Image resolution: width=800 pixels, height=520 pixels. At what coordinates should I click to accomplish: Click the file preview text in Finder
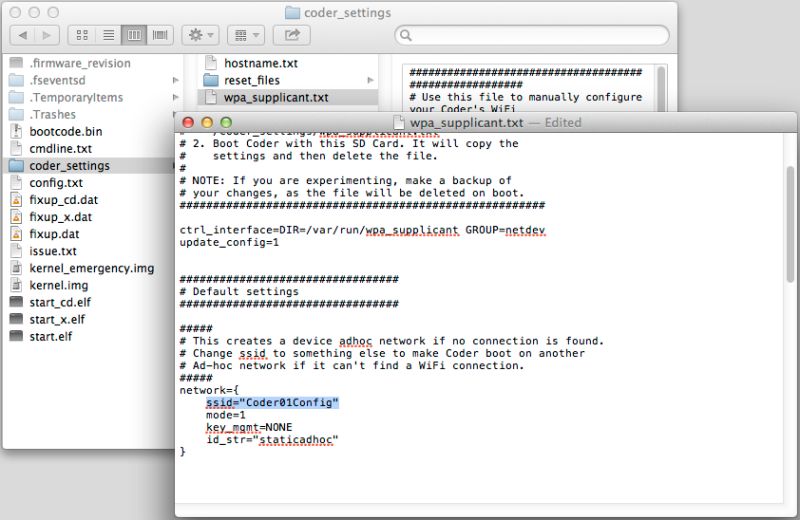pos(526,90)
